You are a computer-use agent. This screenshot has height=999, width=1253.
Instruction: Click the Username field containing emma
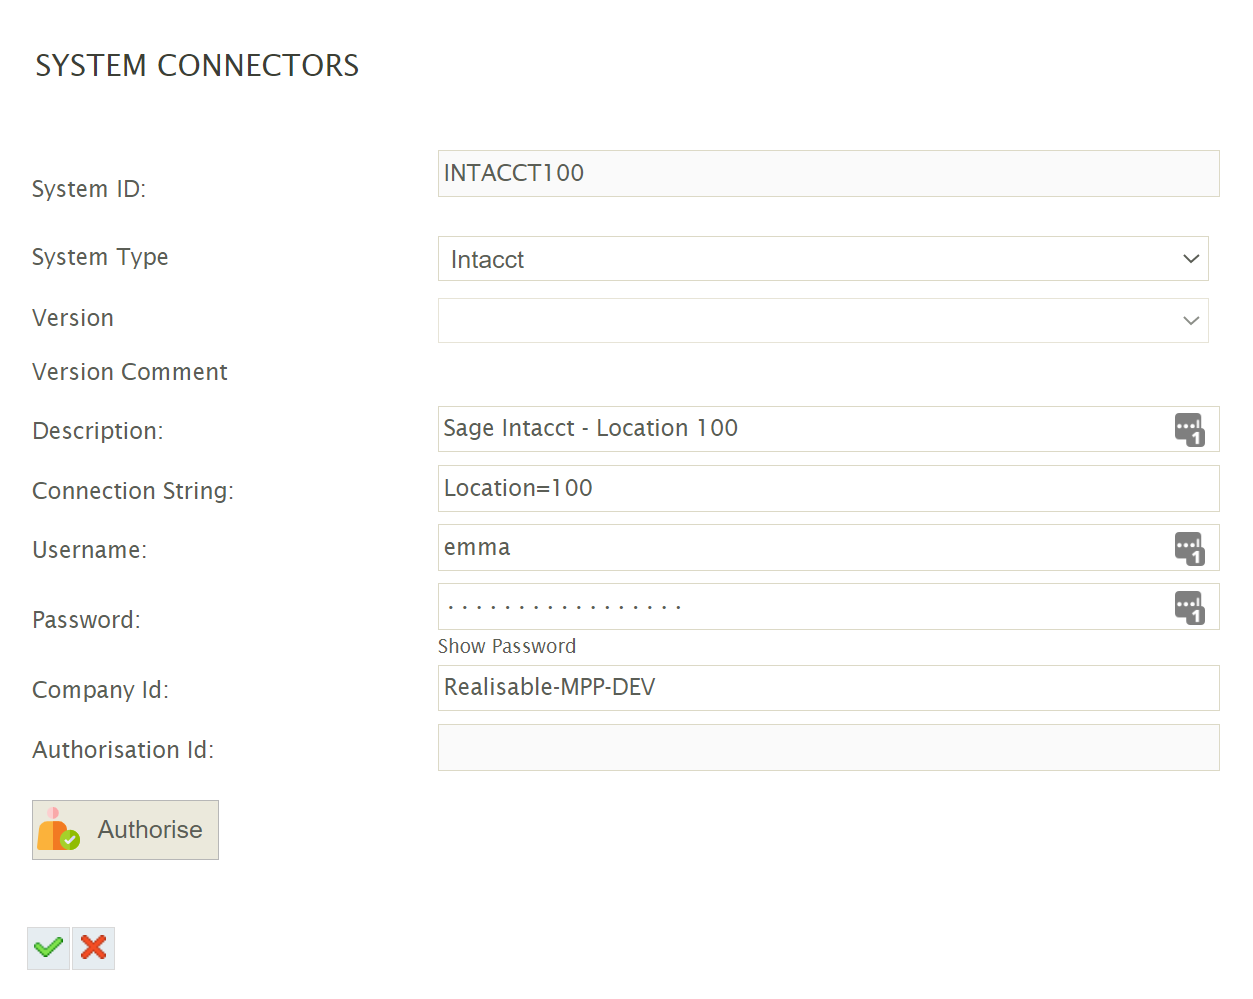800,548
